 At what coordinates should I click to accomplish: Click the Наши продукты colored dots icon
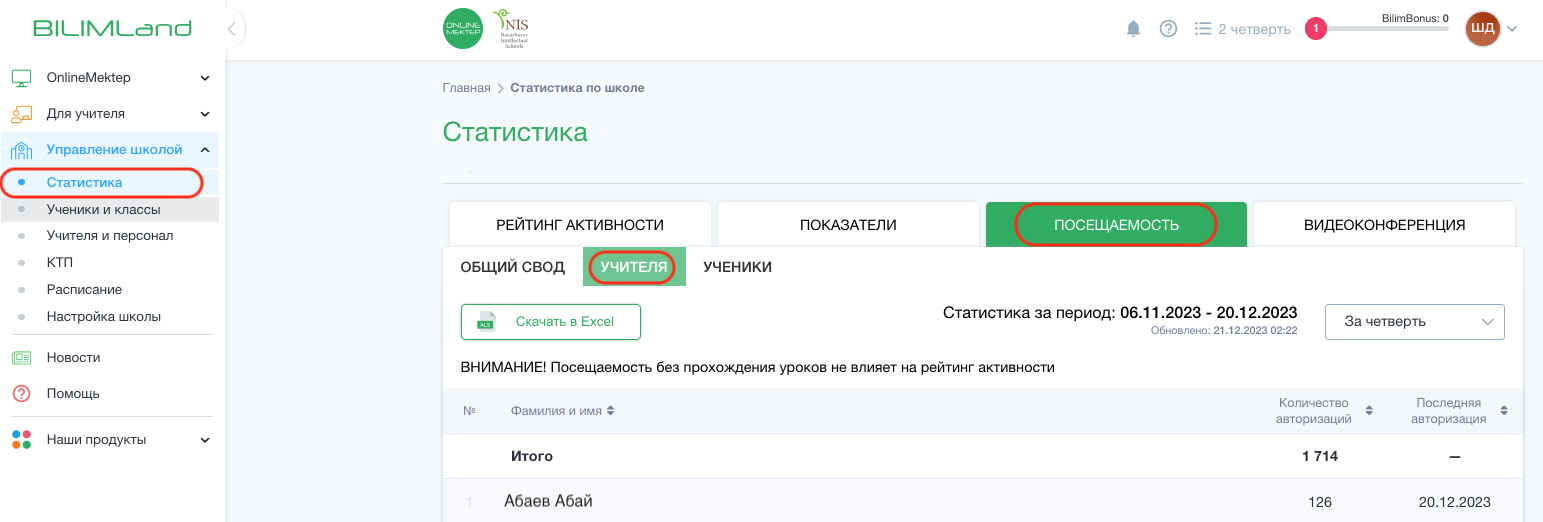coord(22,440)
